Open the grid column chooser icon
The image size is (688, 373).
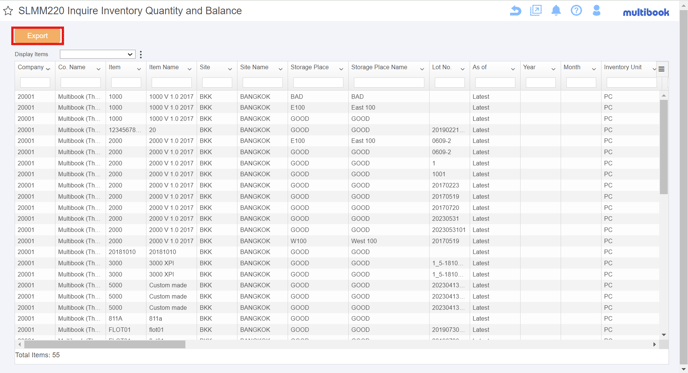[x=662, y=69]
